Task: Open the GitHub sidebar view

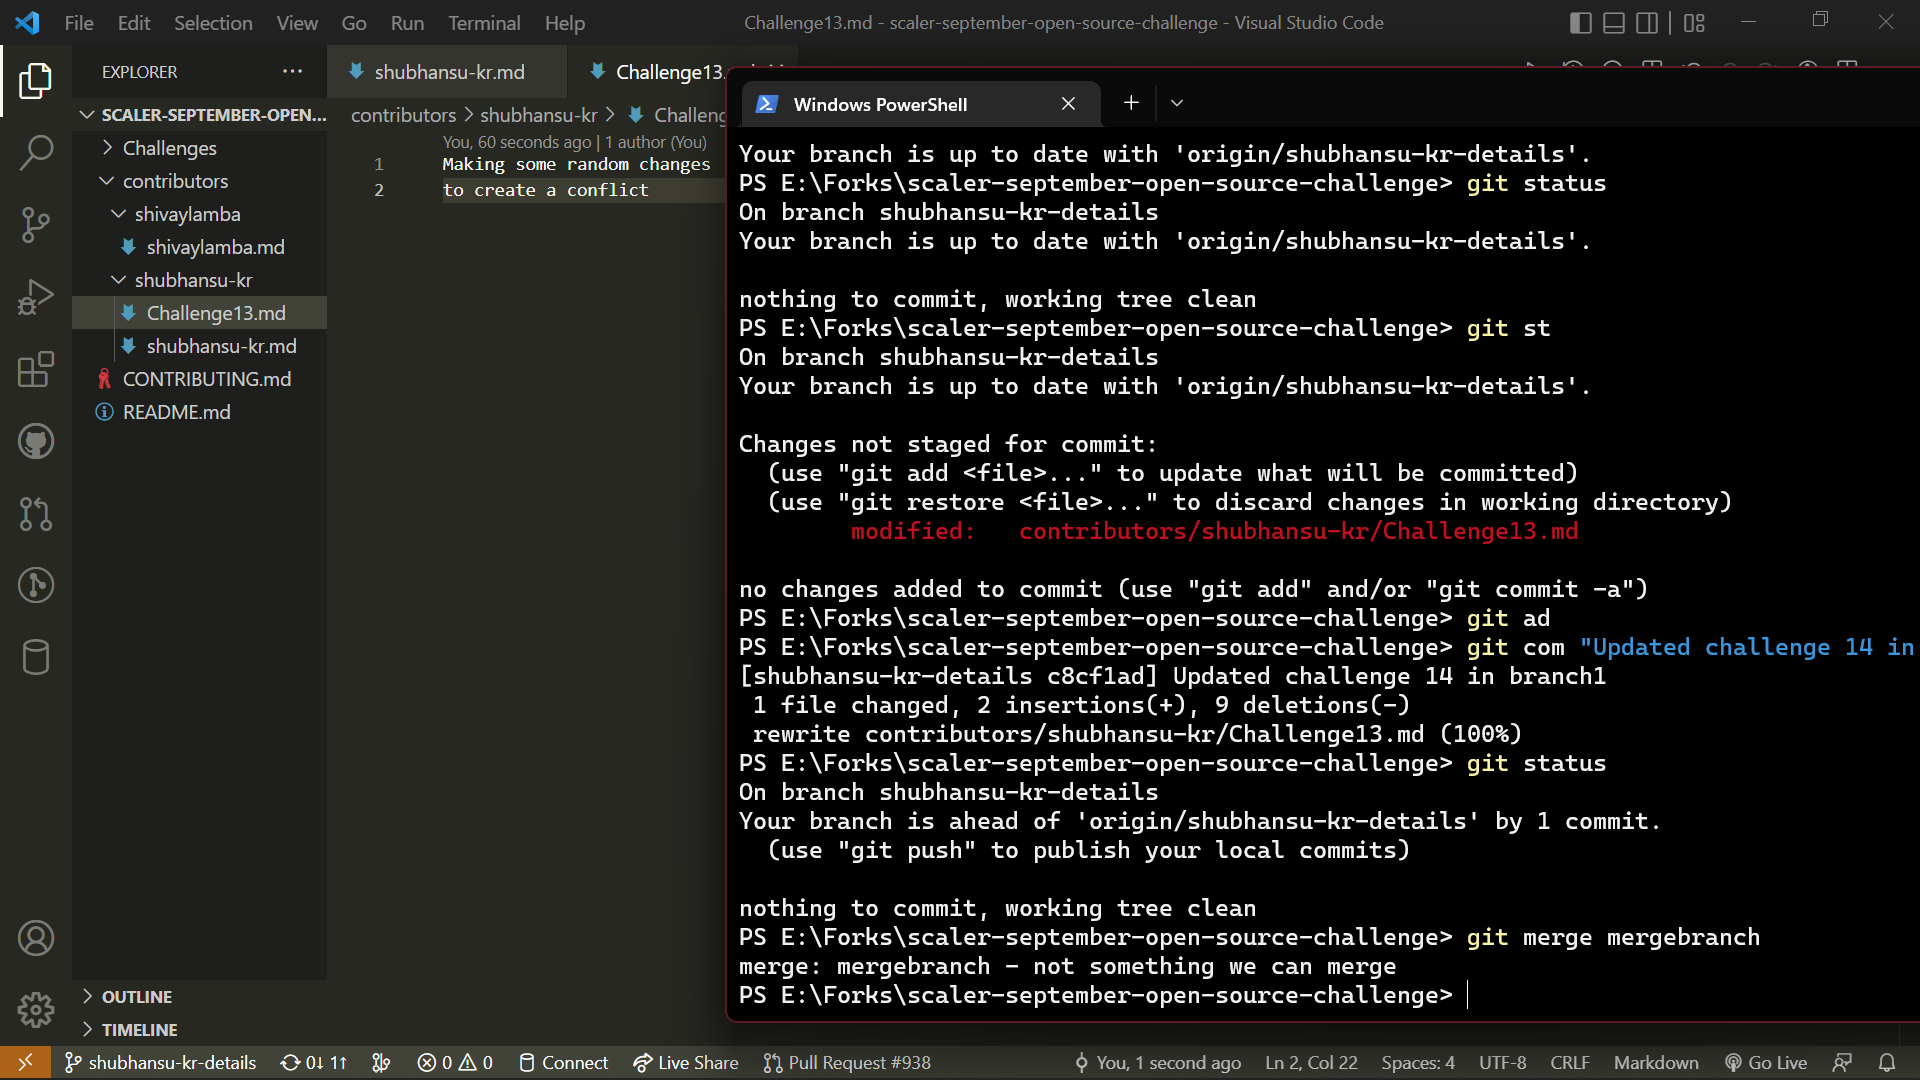Action: coord(36,441)
